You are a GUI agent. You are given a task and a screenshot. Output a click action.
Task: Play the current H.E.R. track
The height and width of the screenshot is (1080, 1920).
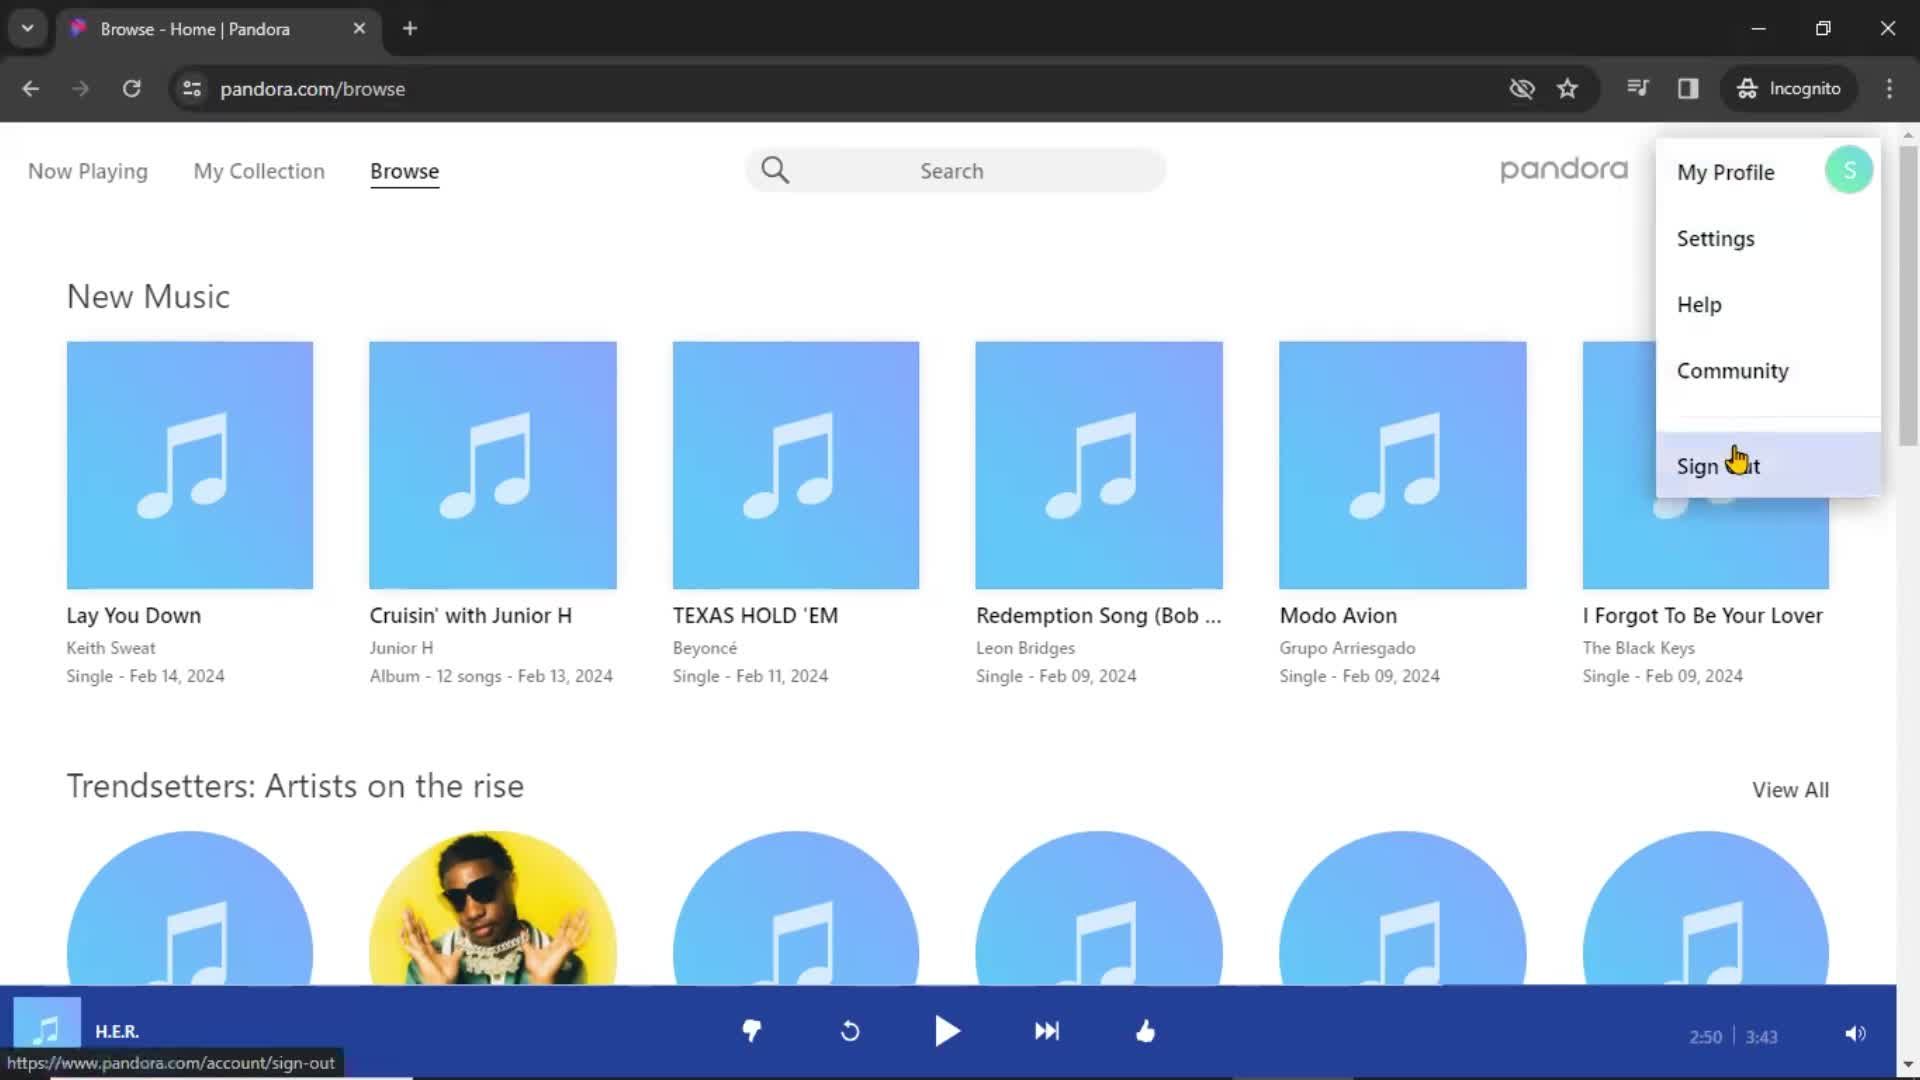947,1031
